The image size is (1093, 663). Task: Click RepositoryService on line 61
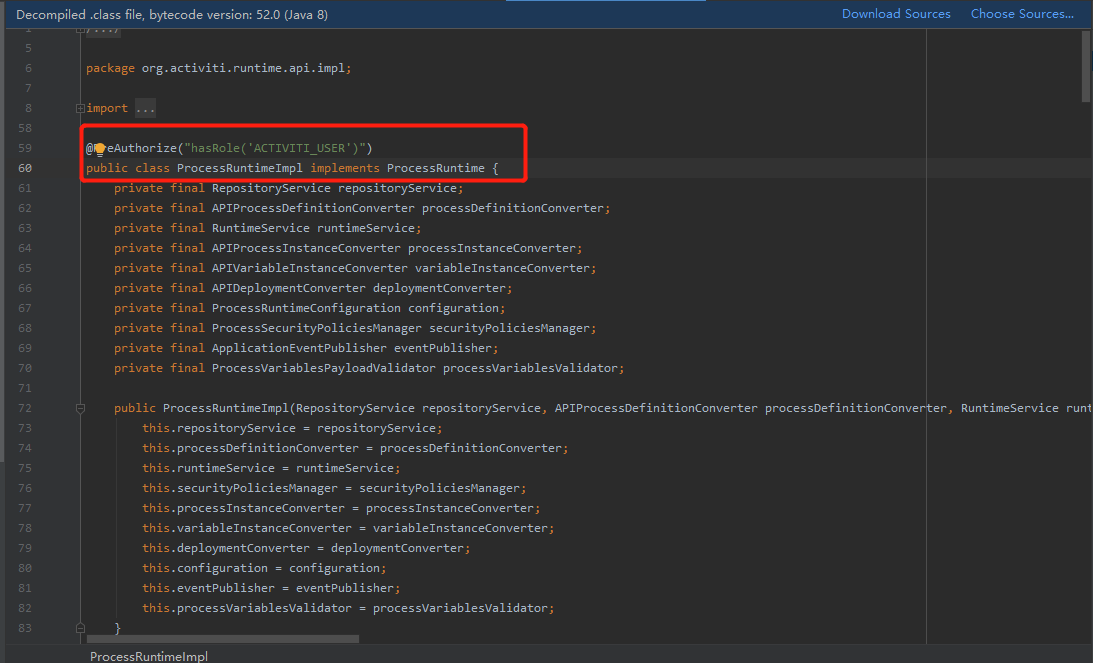point(270,187)
